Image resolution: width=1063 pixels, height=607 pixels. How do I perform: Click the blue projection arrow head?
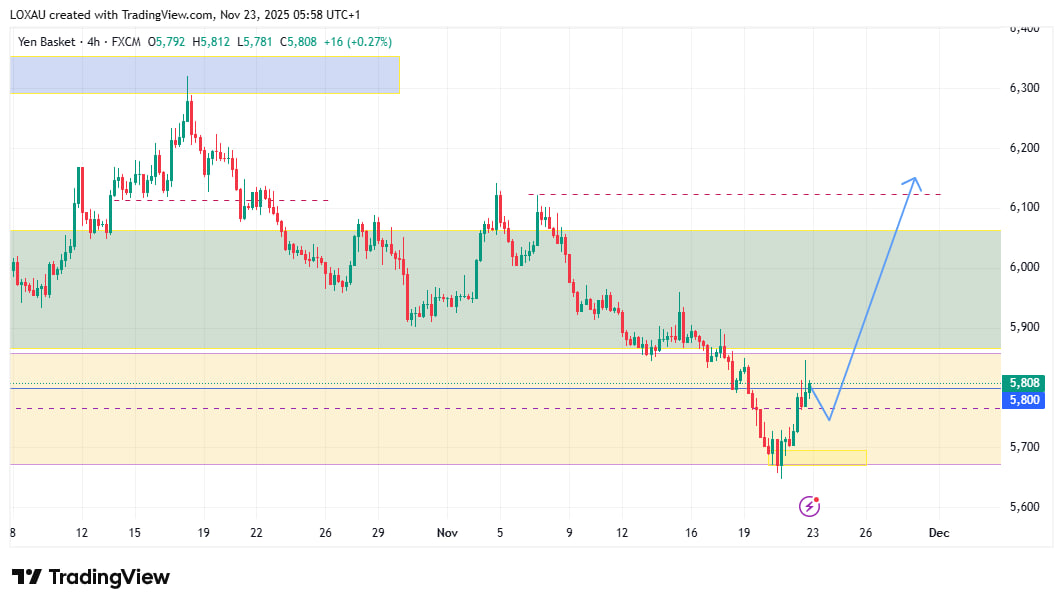(912, 181)
